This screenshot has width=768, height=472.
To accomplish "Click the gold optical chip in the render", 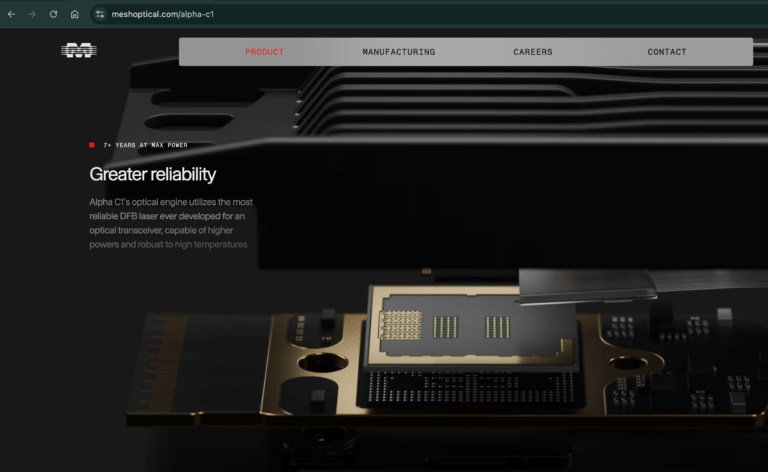I will click(473, 325).
